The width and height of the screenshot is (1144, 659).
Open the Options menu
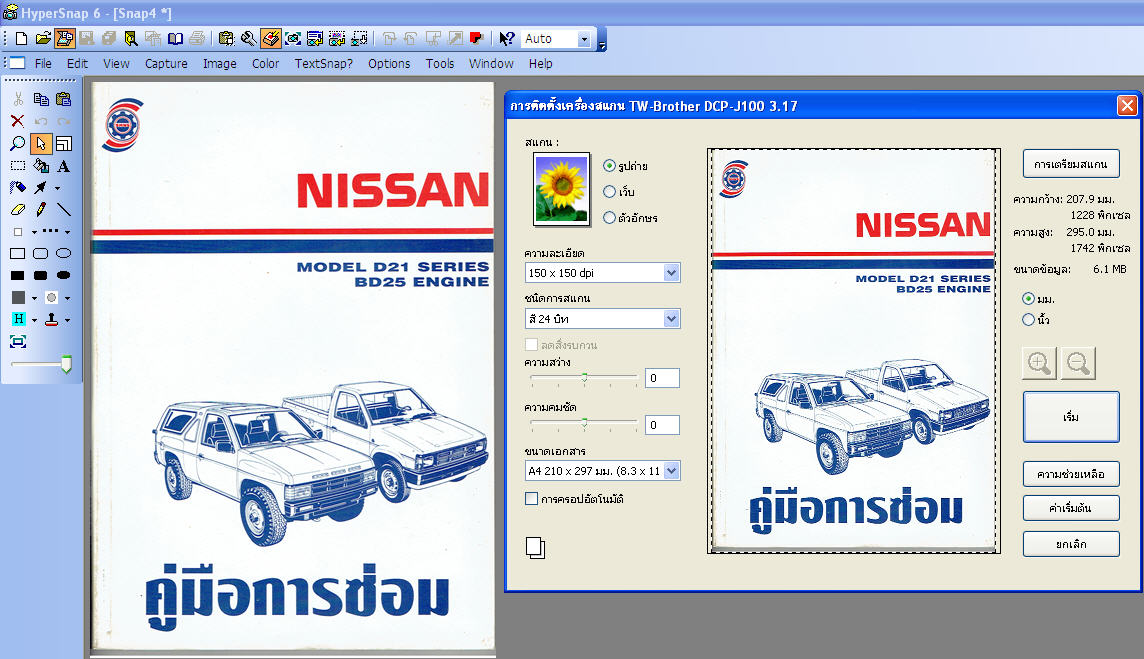pos(389,63)
